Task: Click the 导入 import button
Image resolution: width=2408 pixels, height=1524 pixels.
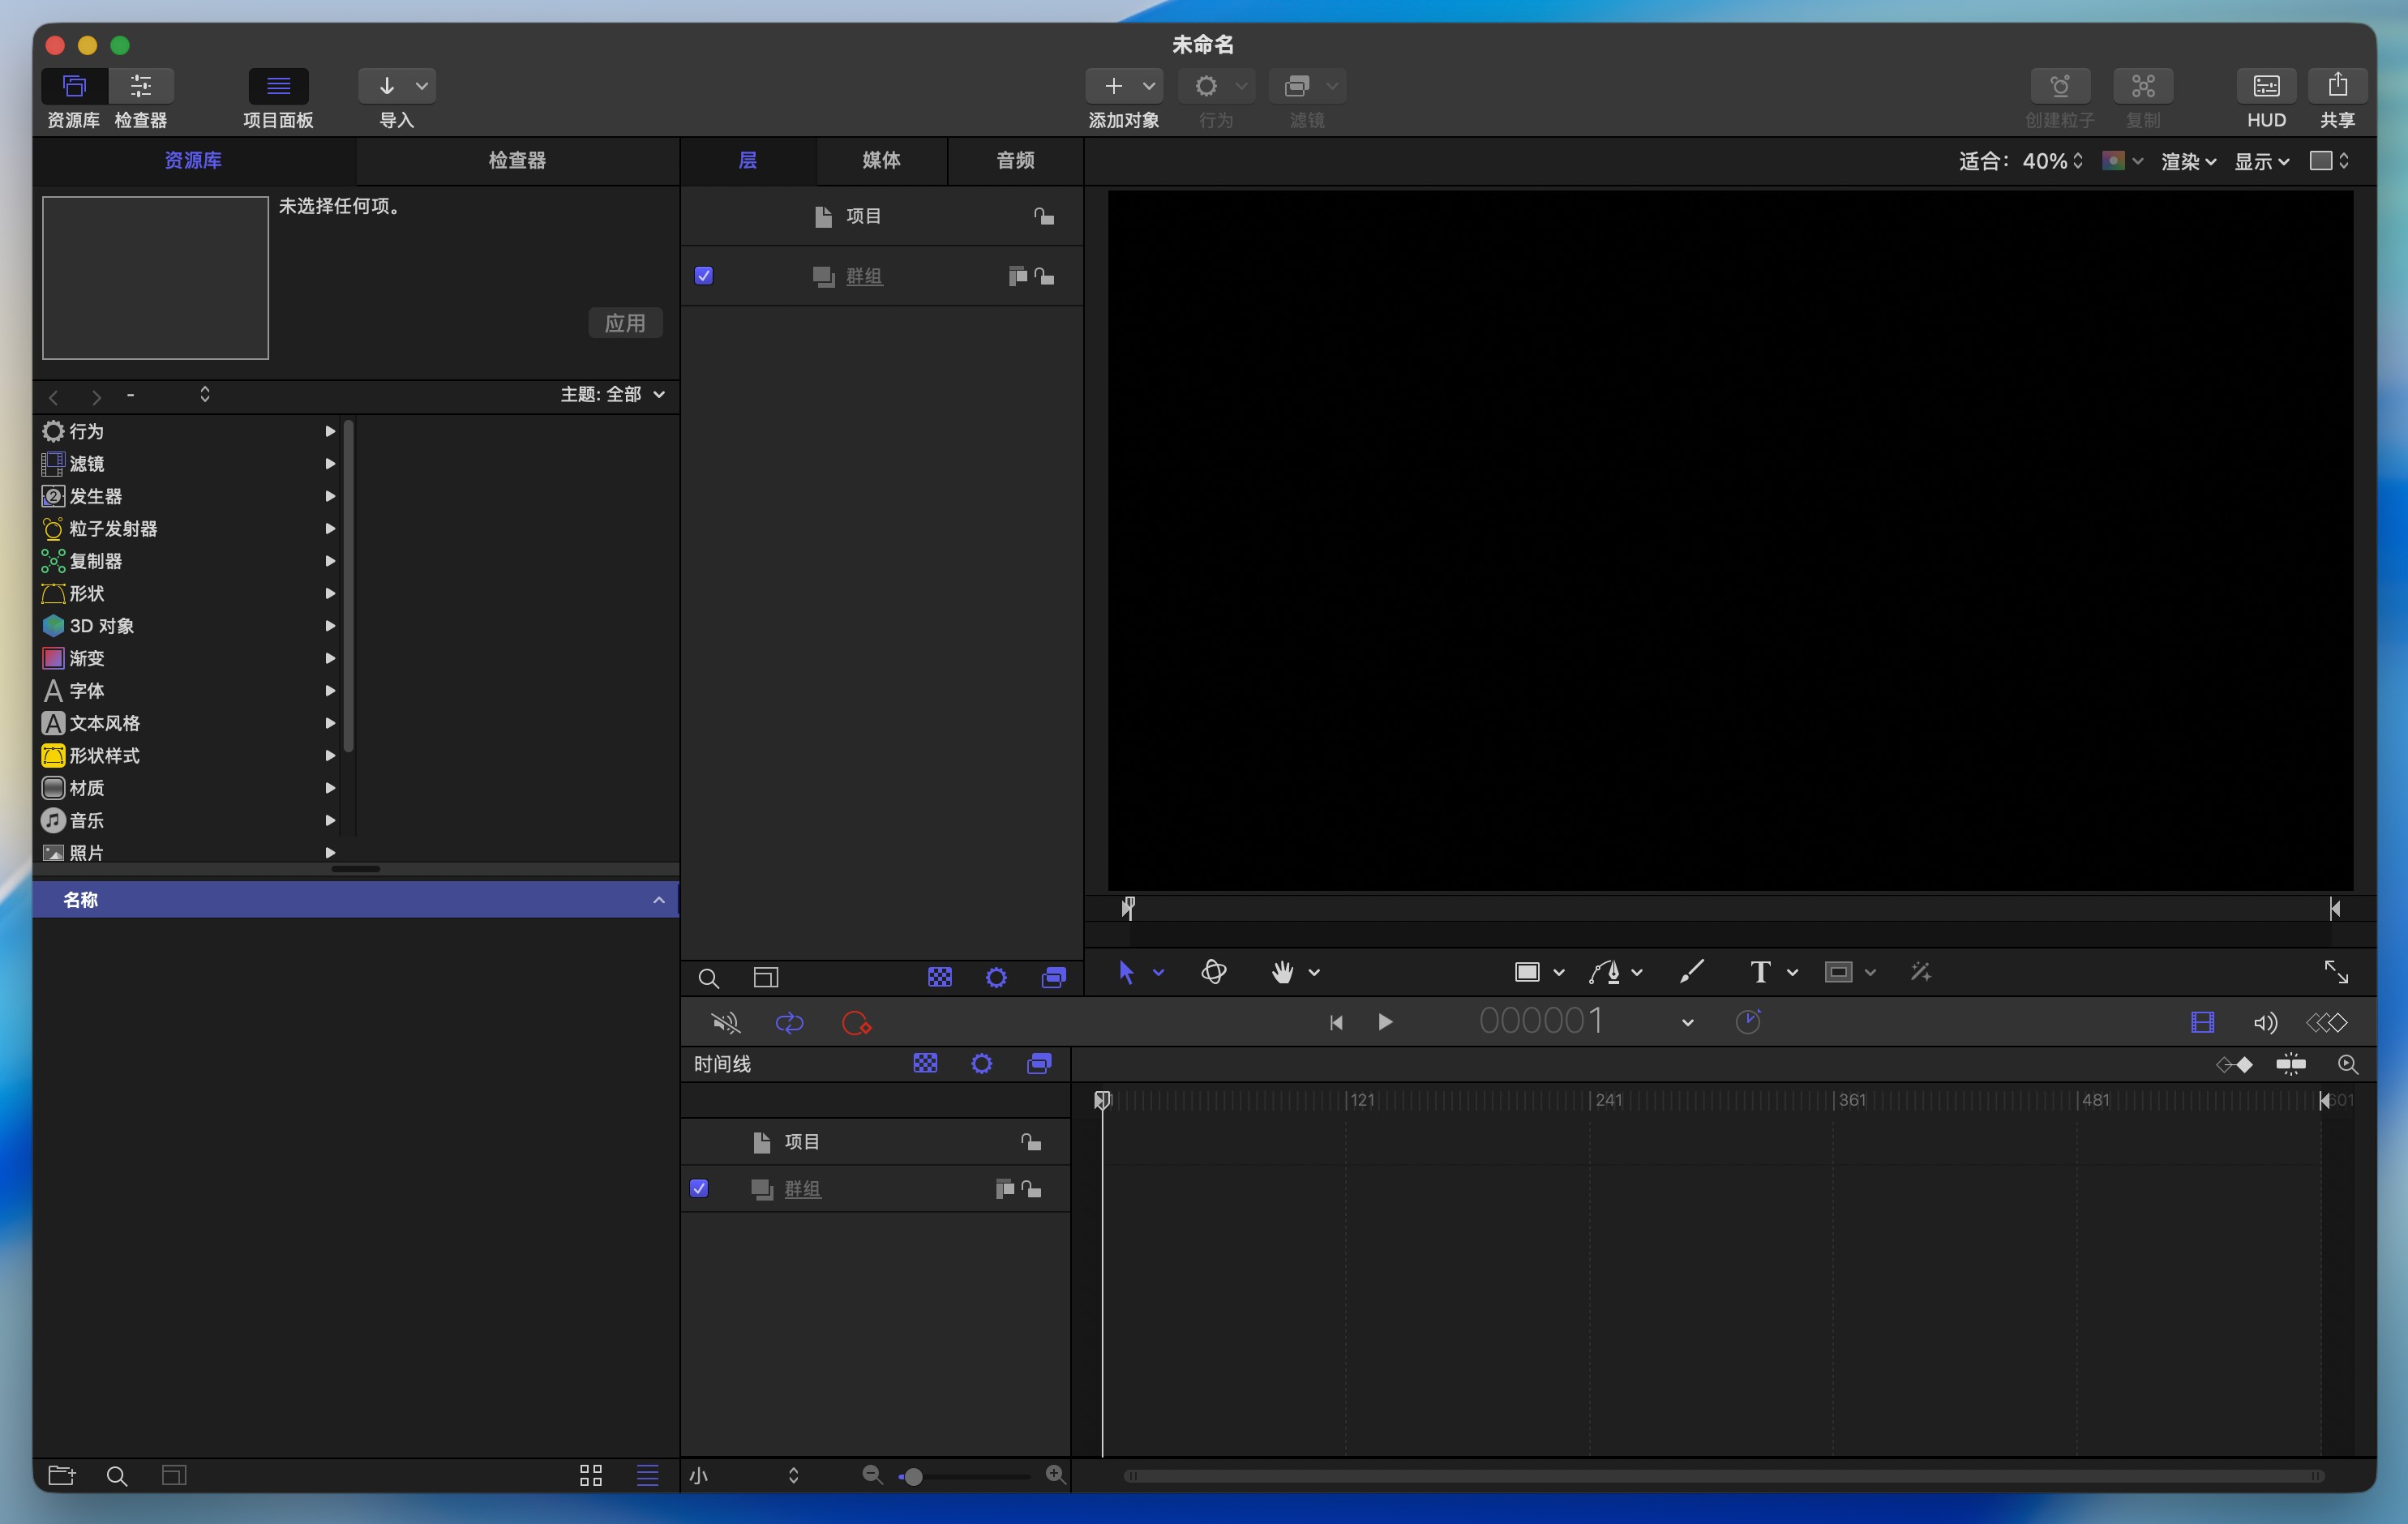Action: coord(387,87)
